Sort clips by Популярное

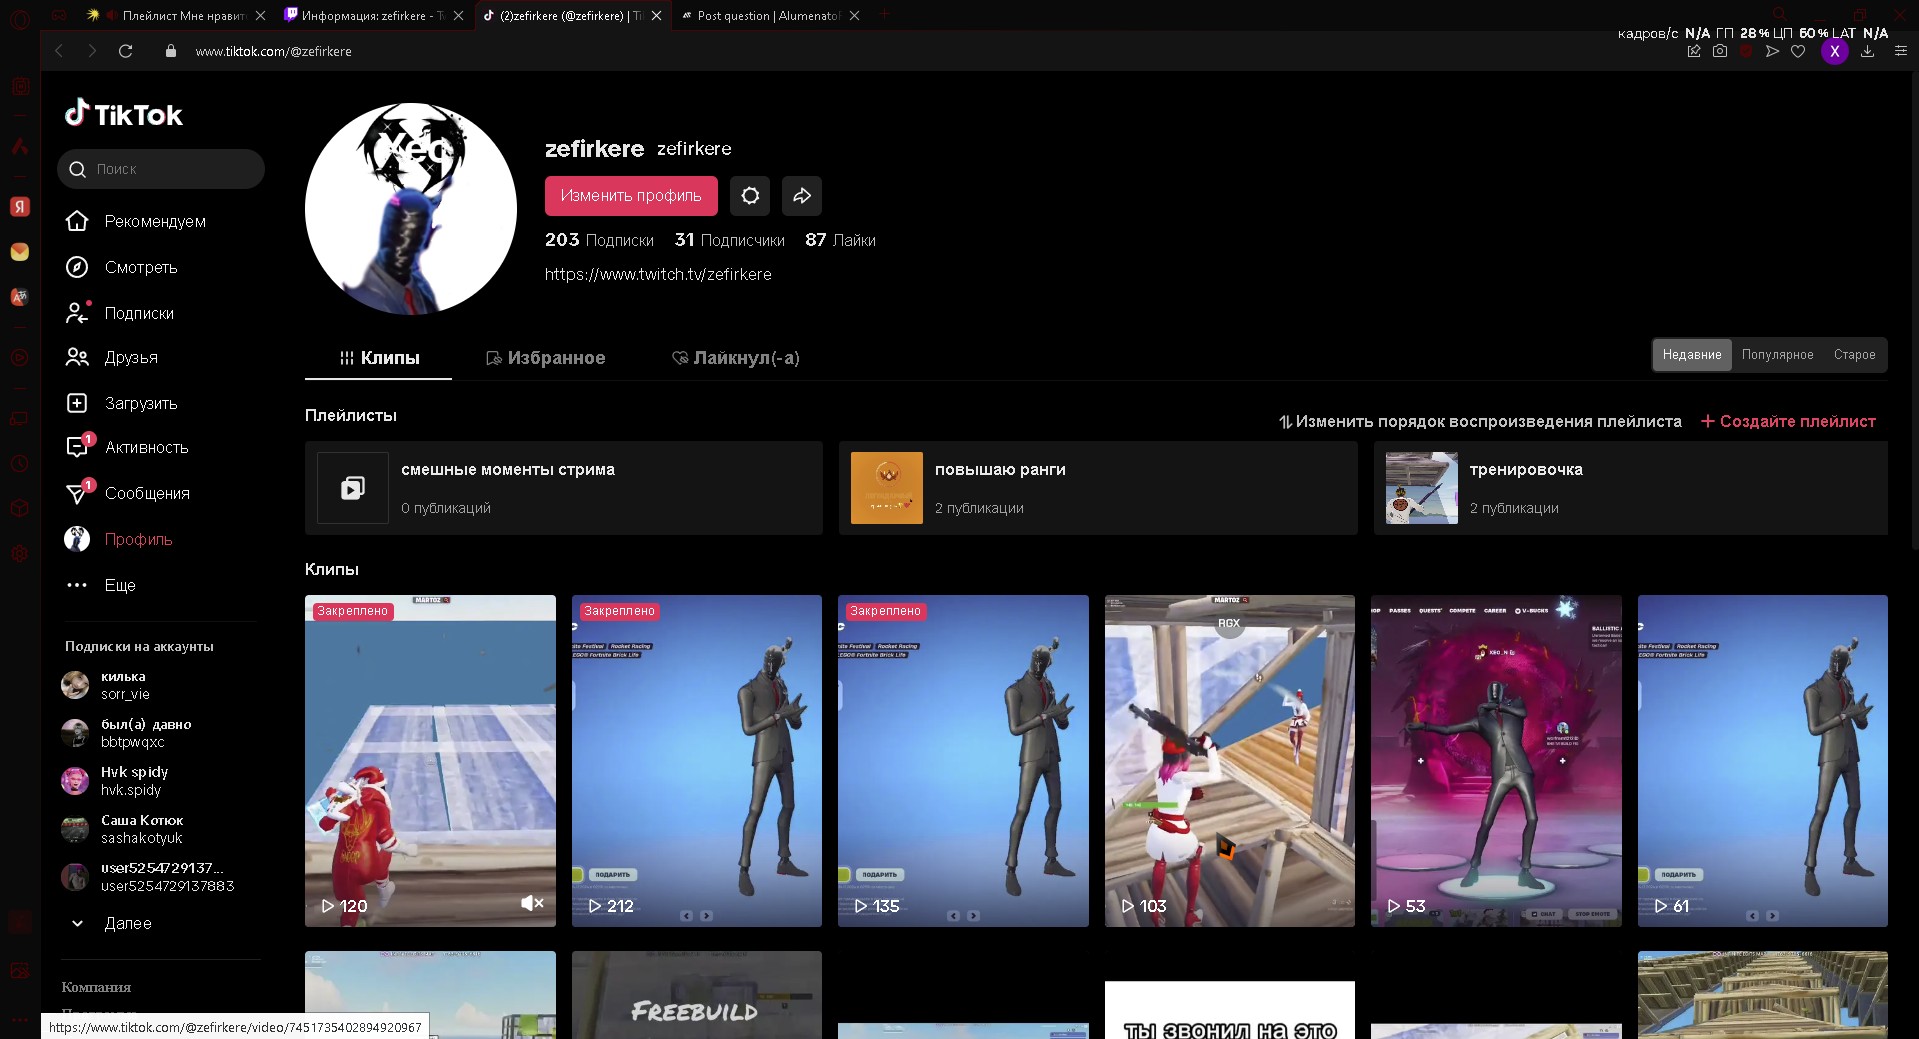1777,355
